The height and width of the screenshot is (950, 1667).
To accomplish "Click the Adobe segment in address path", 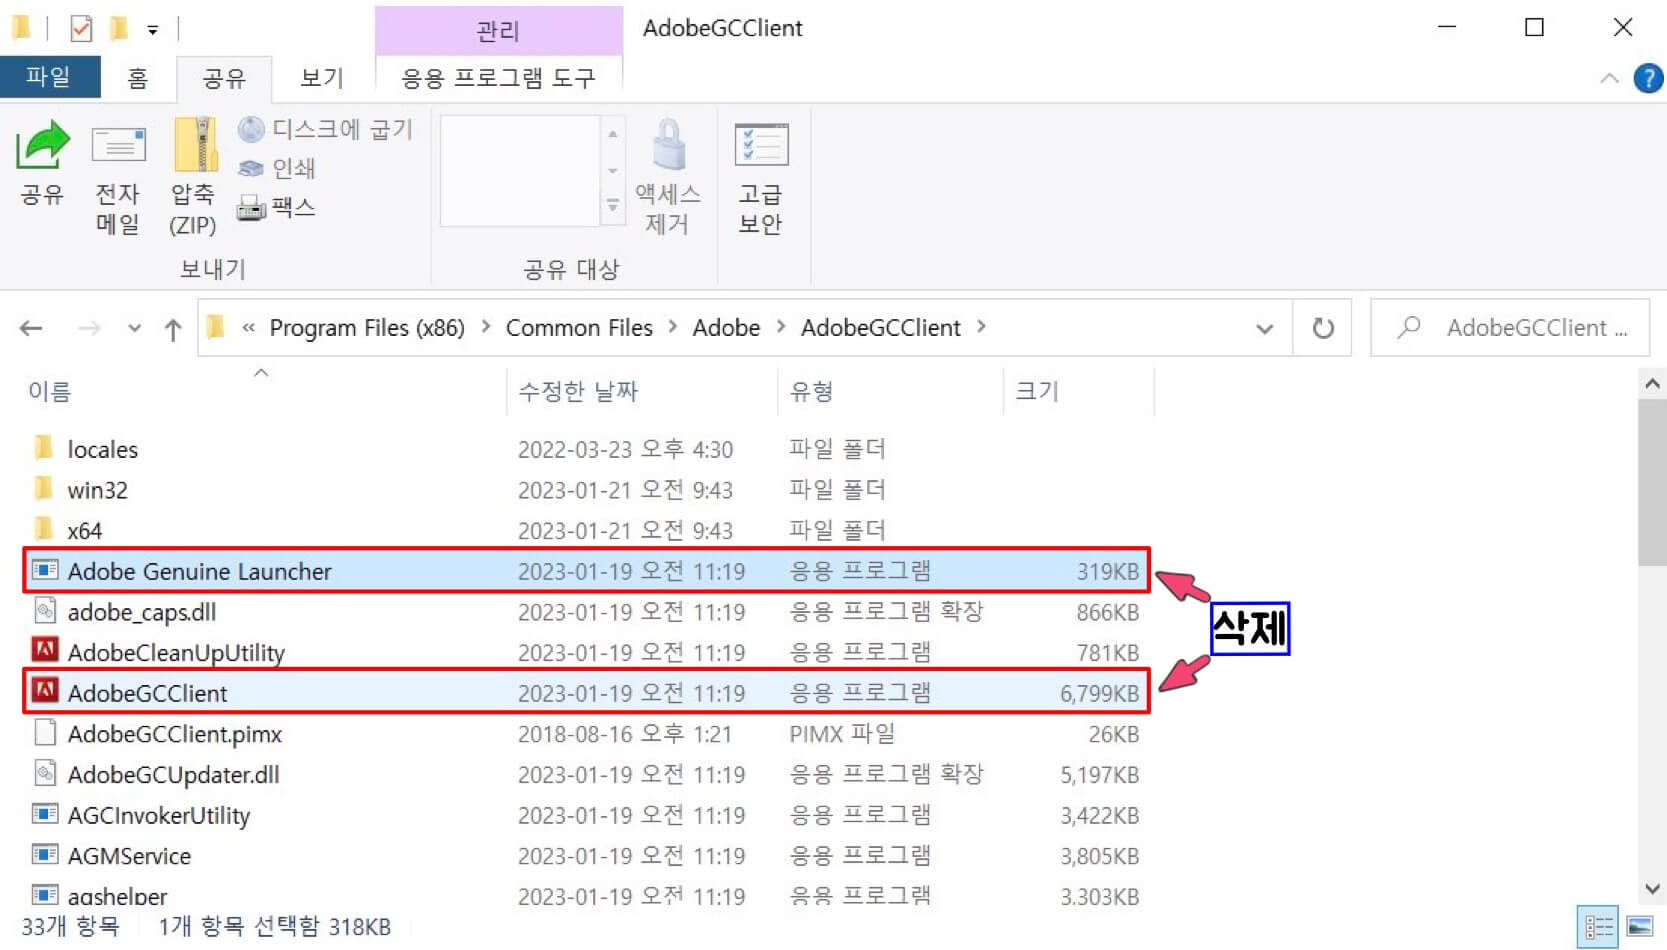I will click(726, 328).
